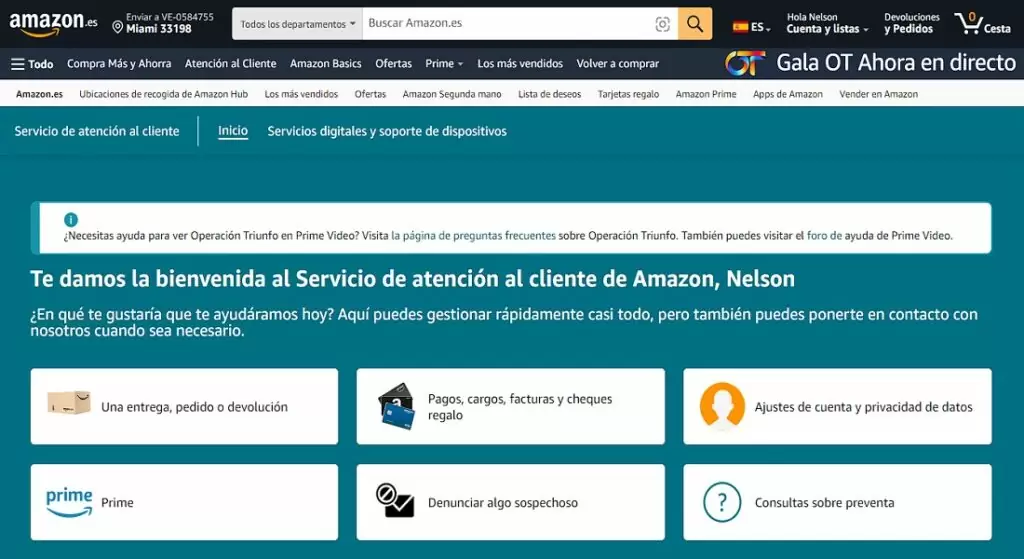Open the Amazon.es logo home link
Image resolution: width=1024 pixels, height=559 pixels.
tap(53, 24)
